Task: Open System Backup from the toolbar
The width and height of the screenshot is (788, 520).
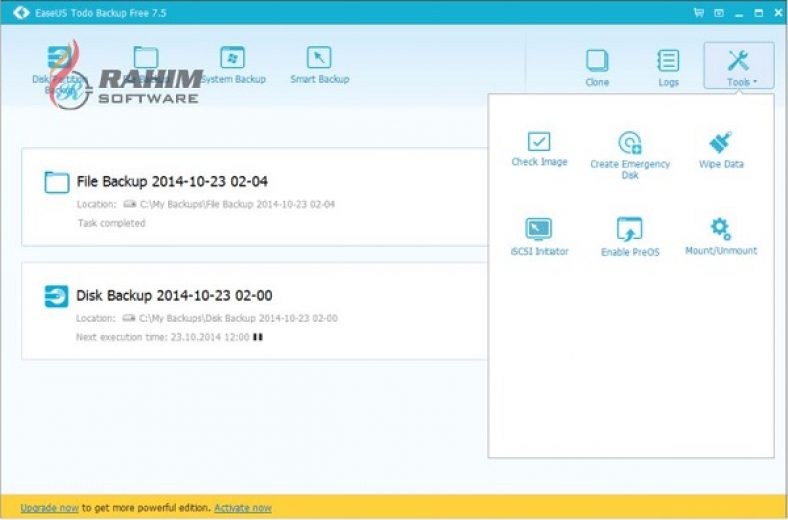Action: (x=233, y=65)
